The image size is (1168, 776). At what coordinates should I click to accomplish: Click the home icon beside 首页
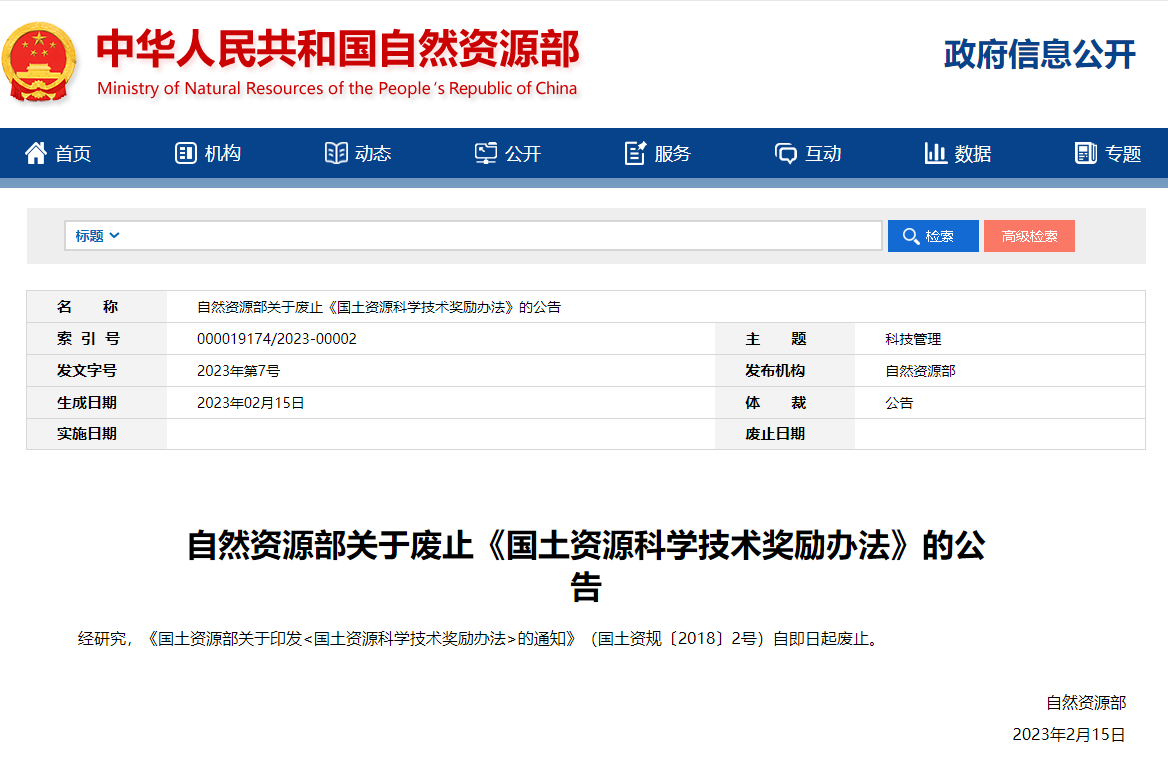pos(36,153)
